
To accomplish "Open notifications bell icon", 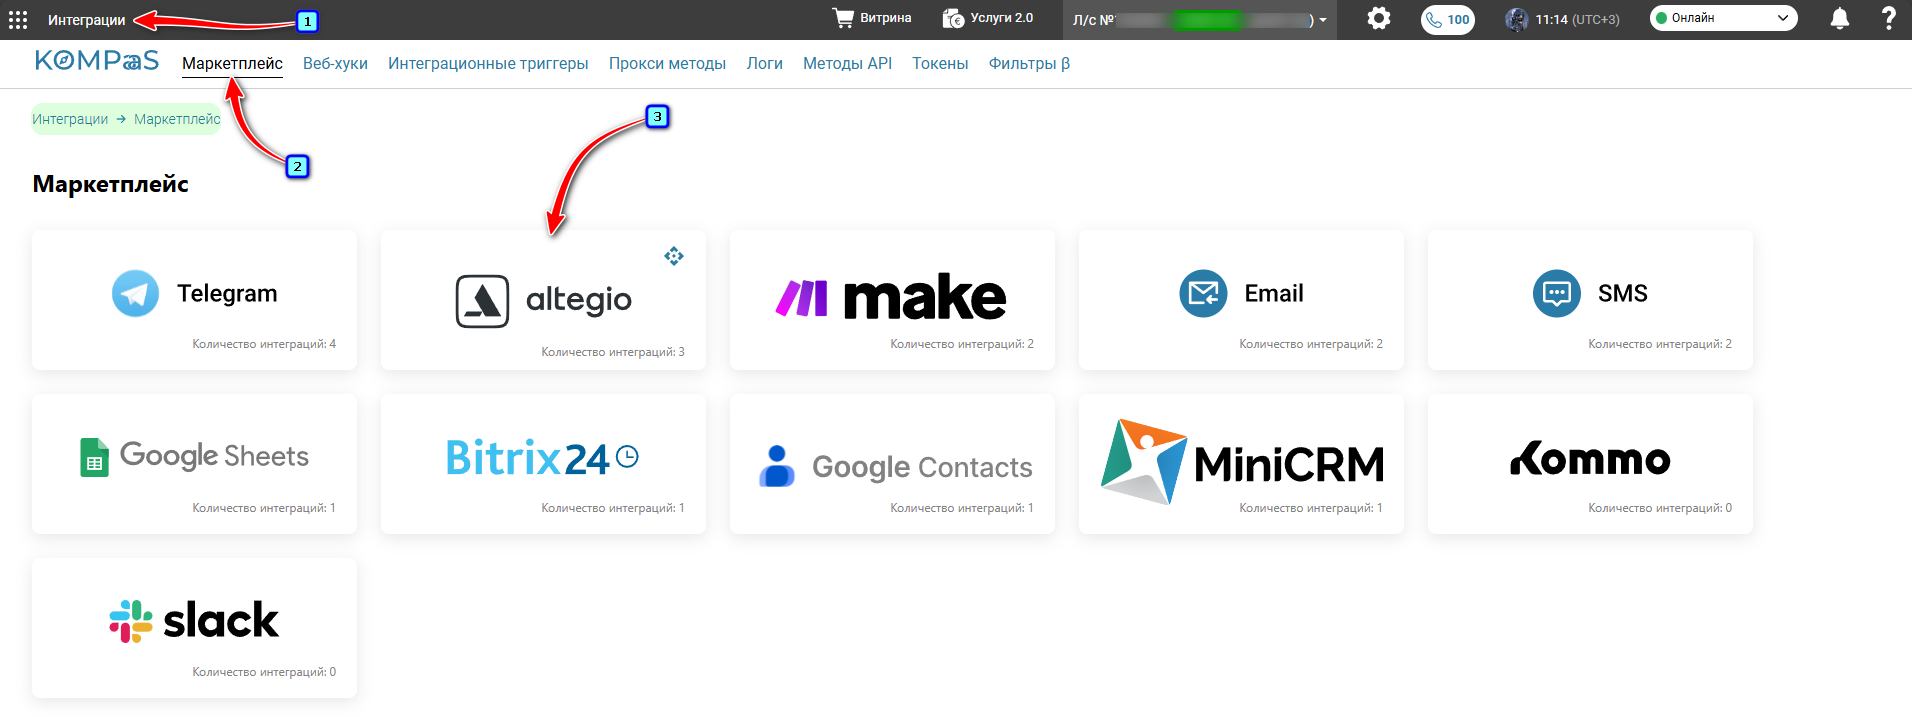I will (x=1839, y=19).
